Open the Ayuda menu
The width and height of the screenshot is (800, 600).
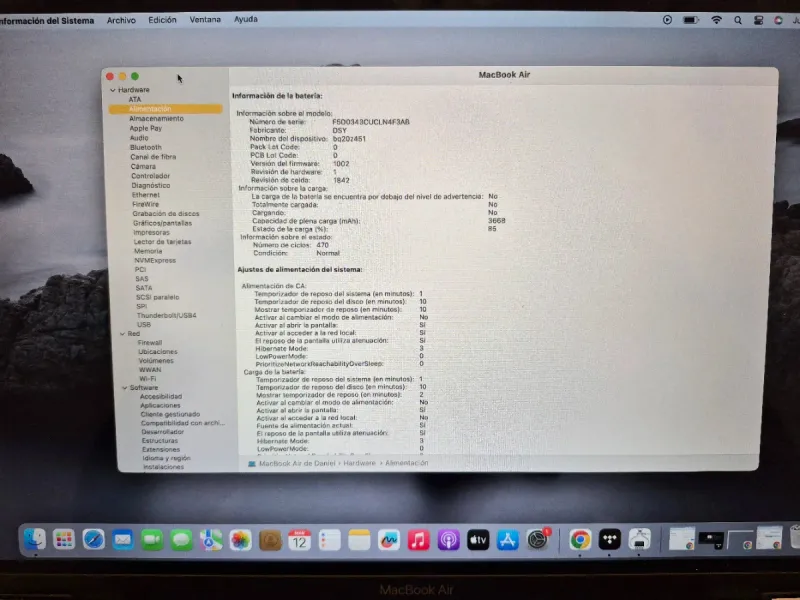245,19
